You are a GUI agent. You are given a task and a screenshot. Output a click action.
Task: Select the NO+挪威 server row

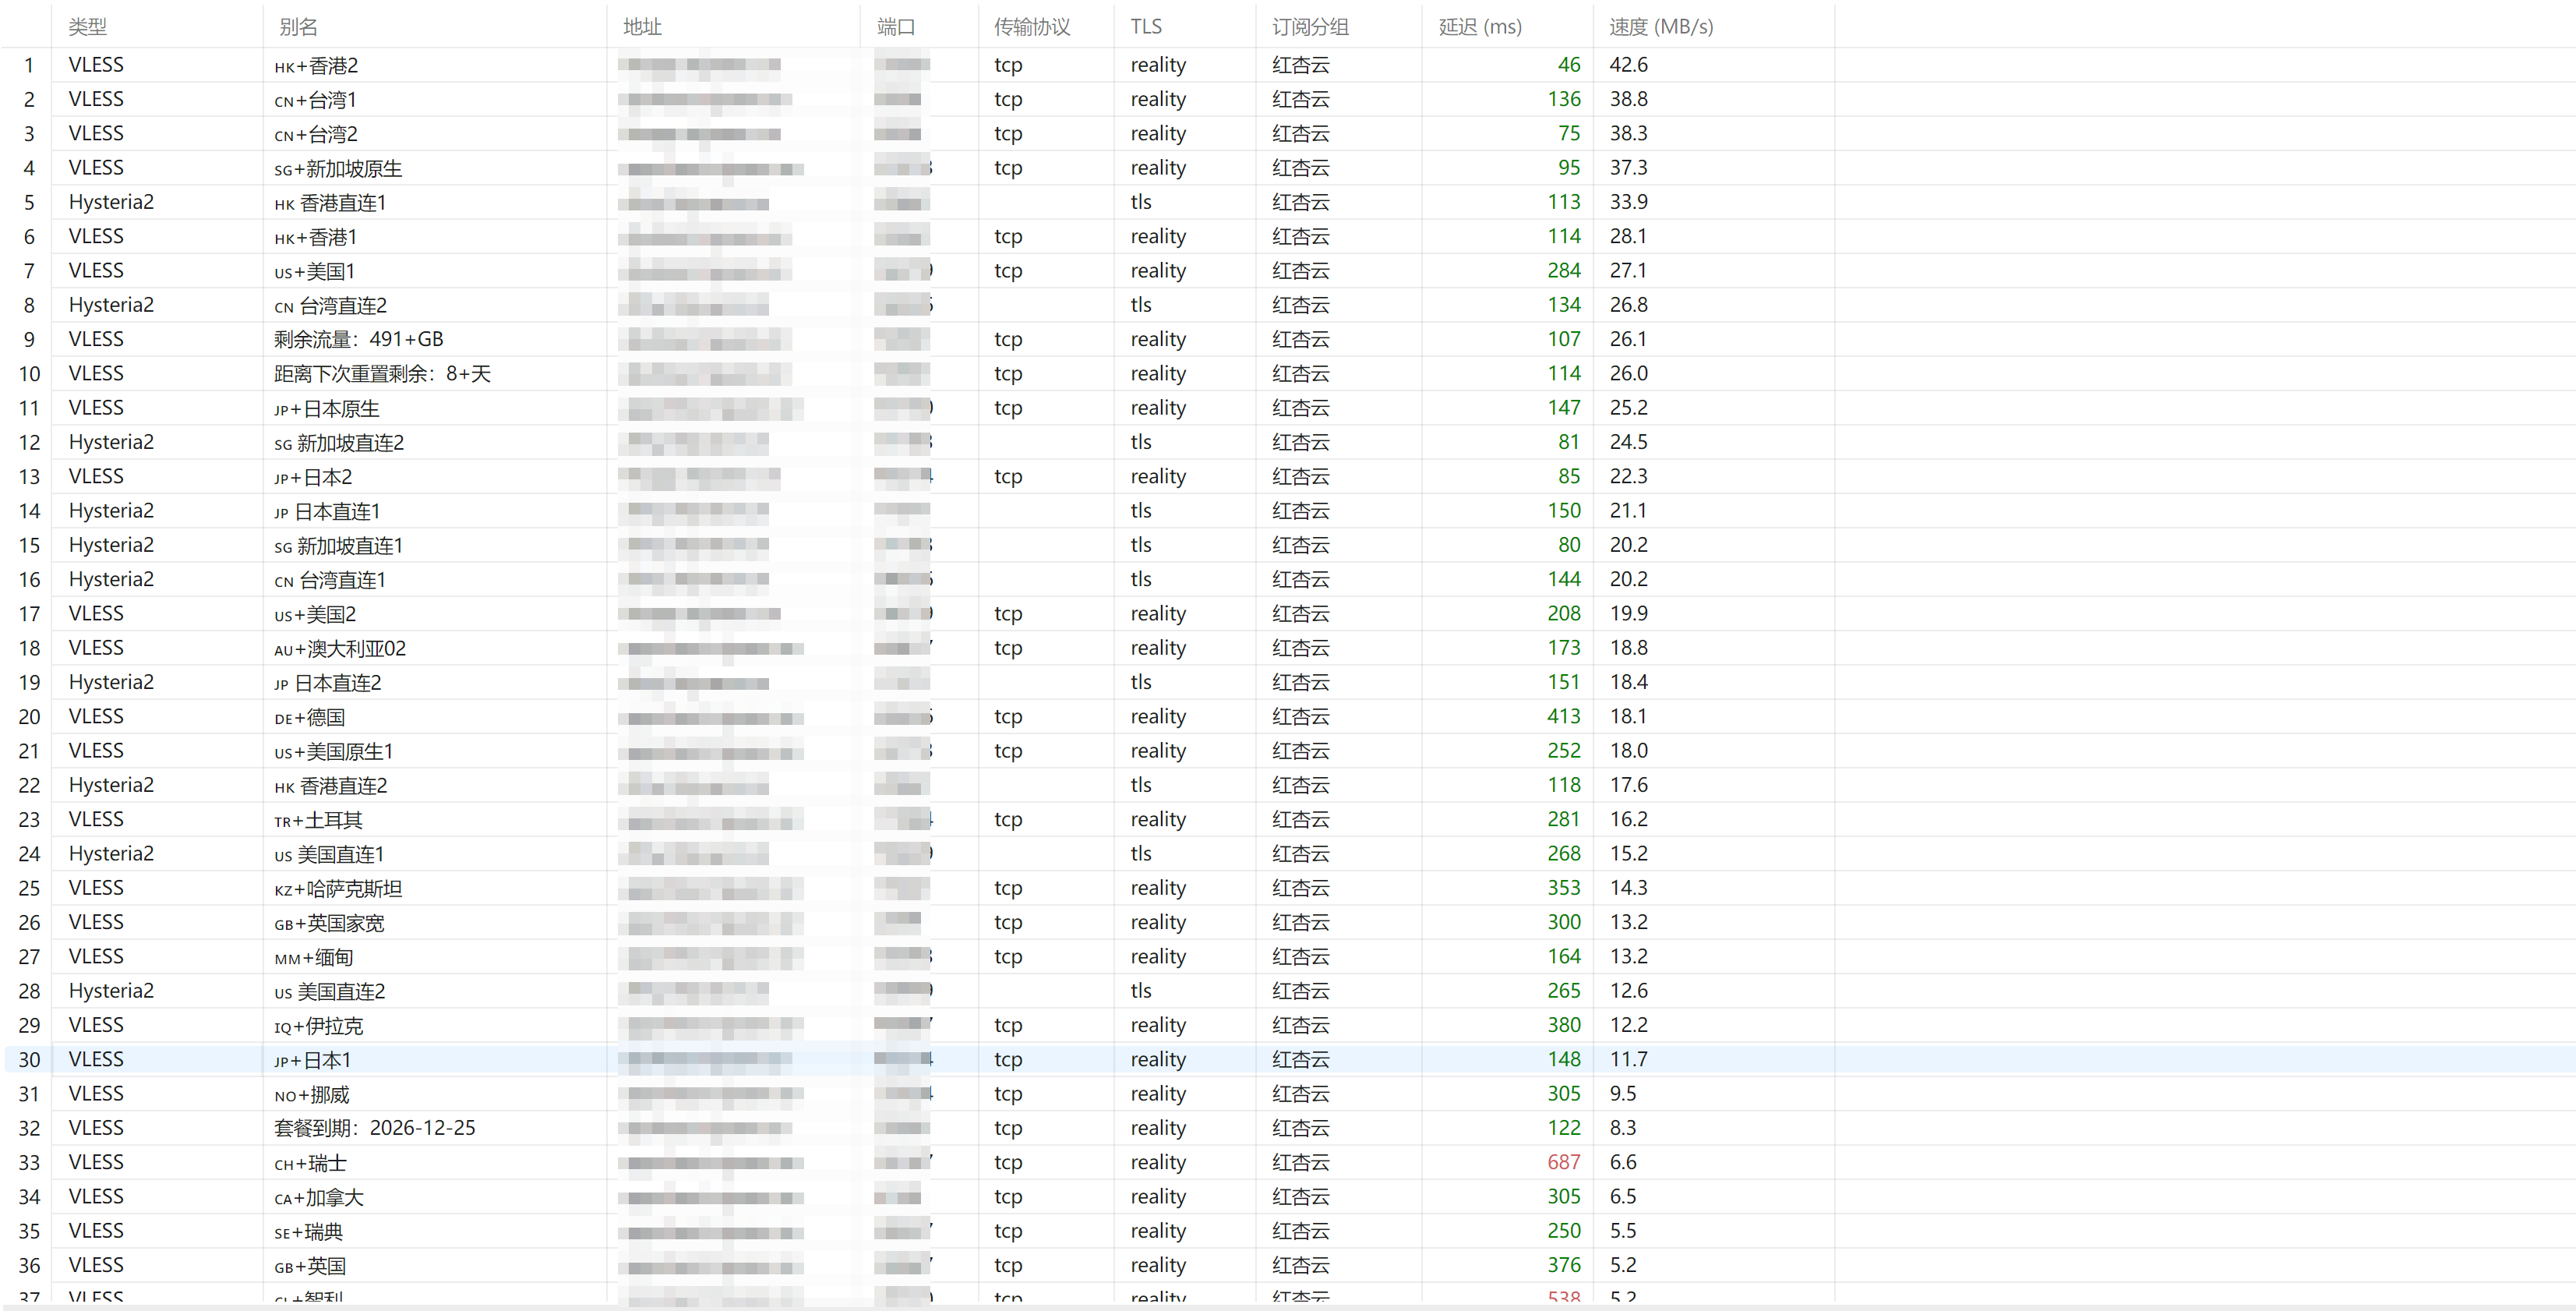click(x=1288, y=1094)
